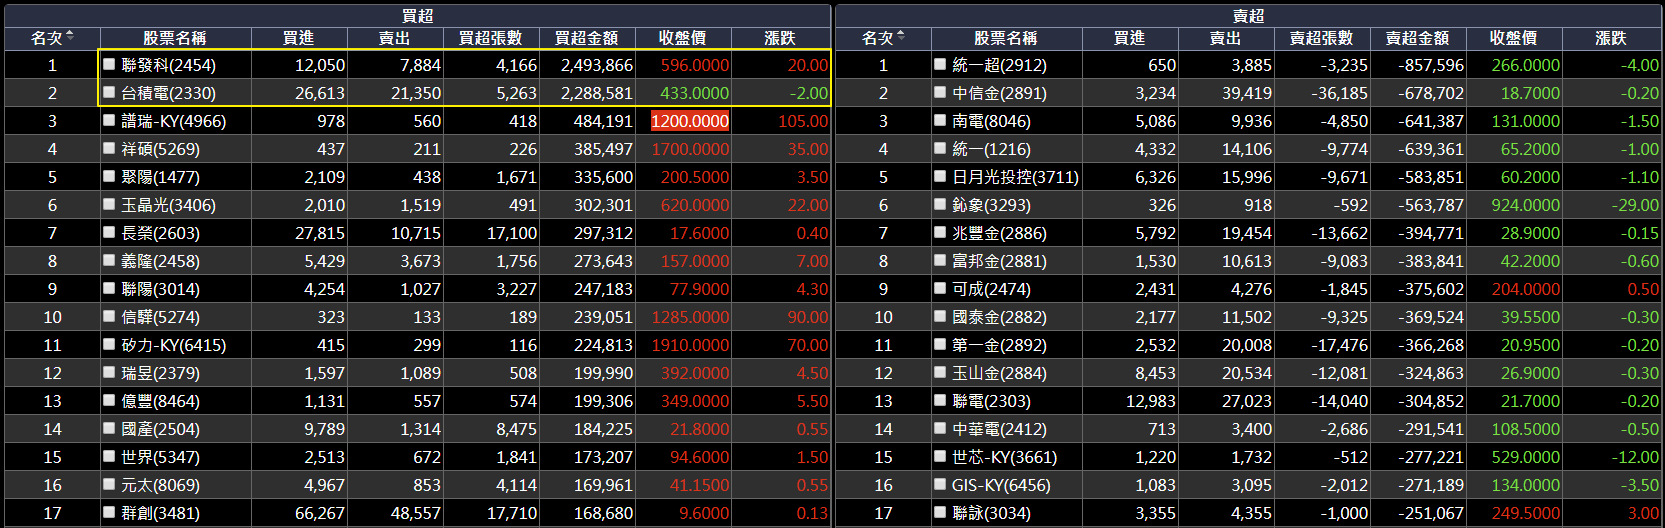Click buy volume value 66,267
The image size is (1665, 528).
pyautogui.click(x=320, y=513)
